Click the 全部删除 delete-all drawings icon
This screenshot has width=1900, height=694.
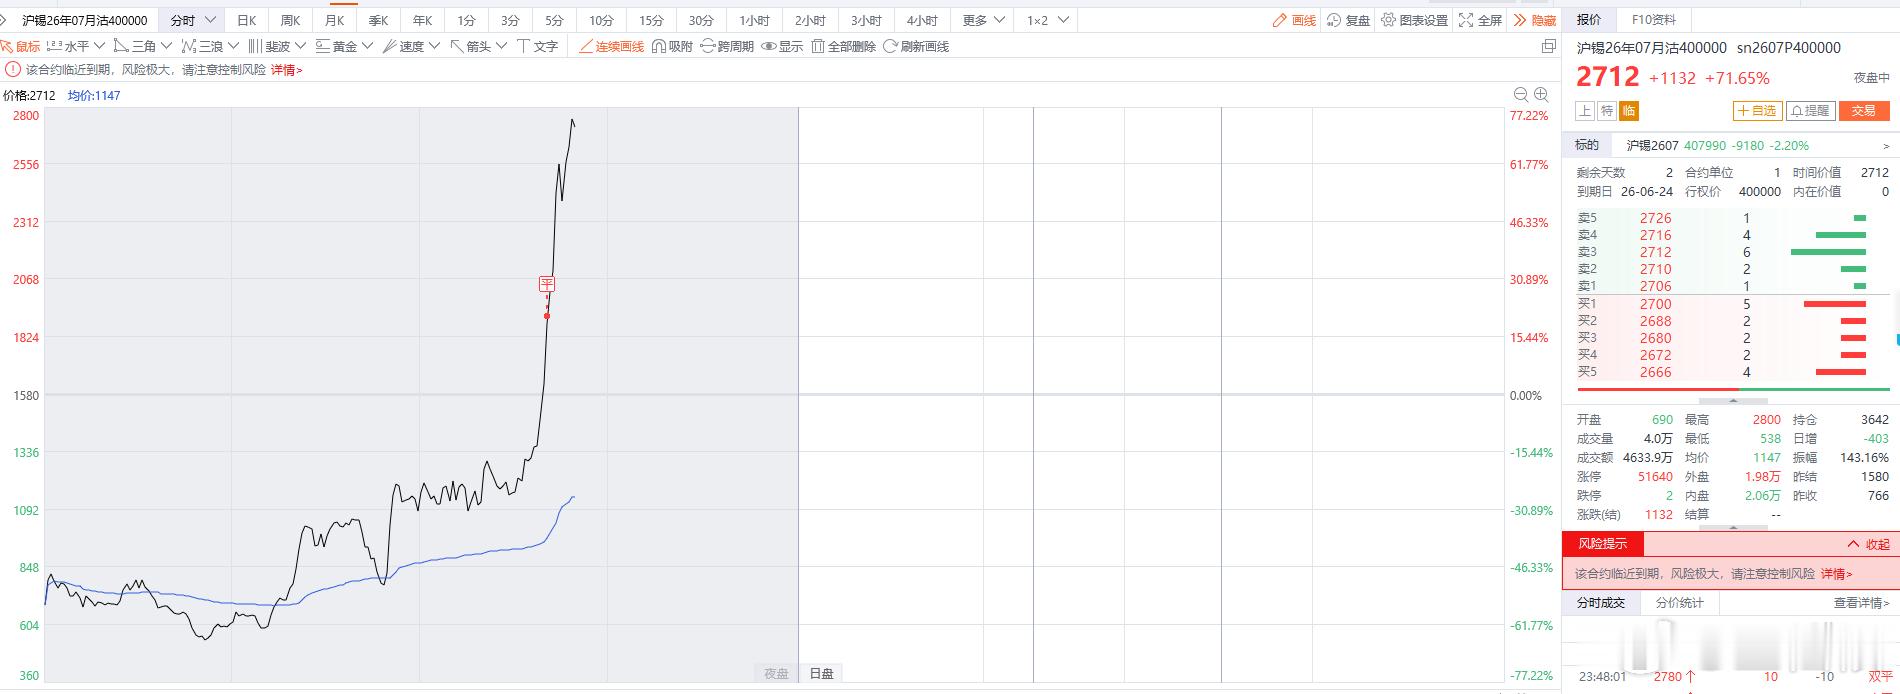coord(818,46)
